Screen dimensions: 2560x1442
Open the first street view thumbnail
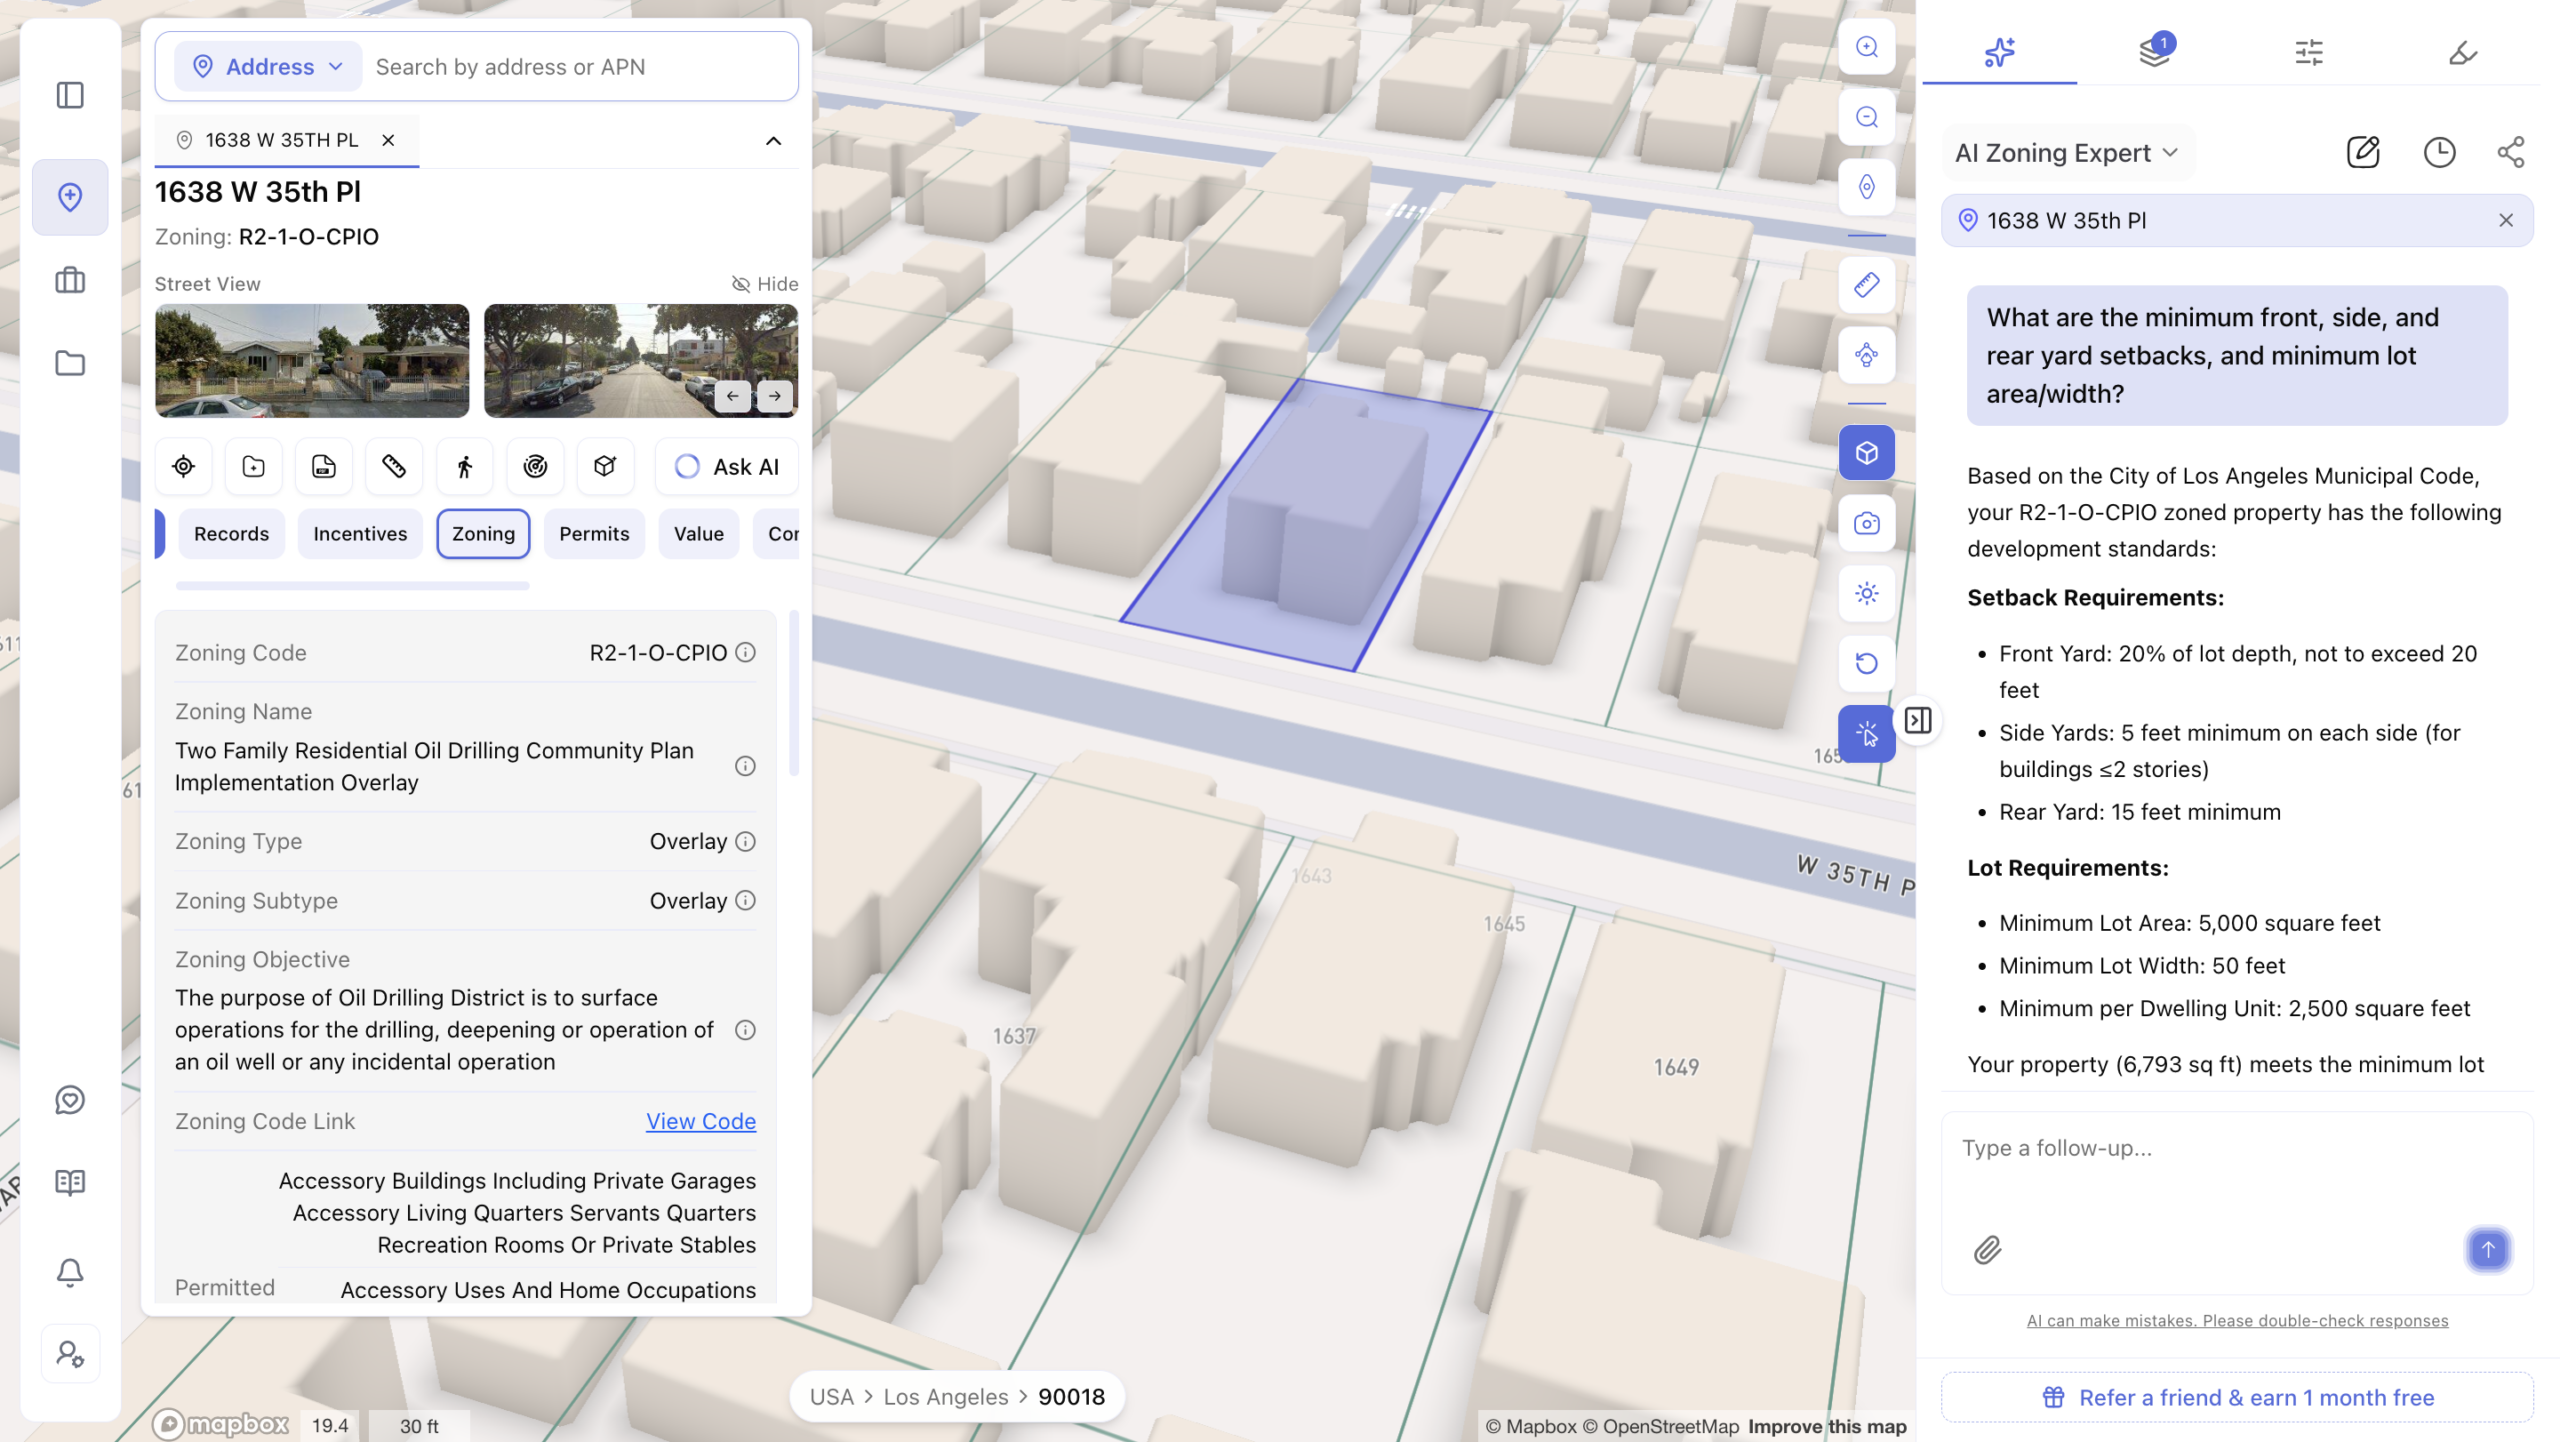coord(312,361)
